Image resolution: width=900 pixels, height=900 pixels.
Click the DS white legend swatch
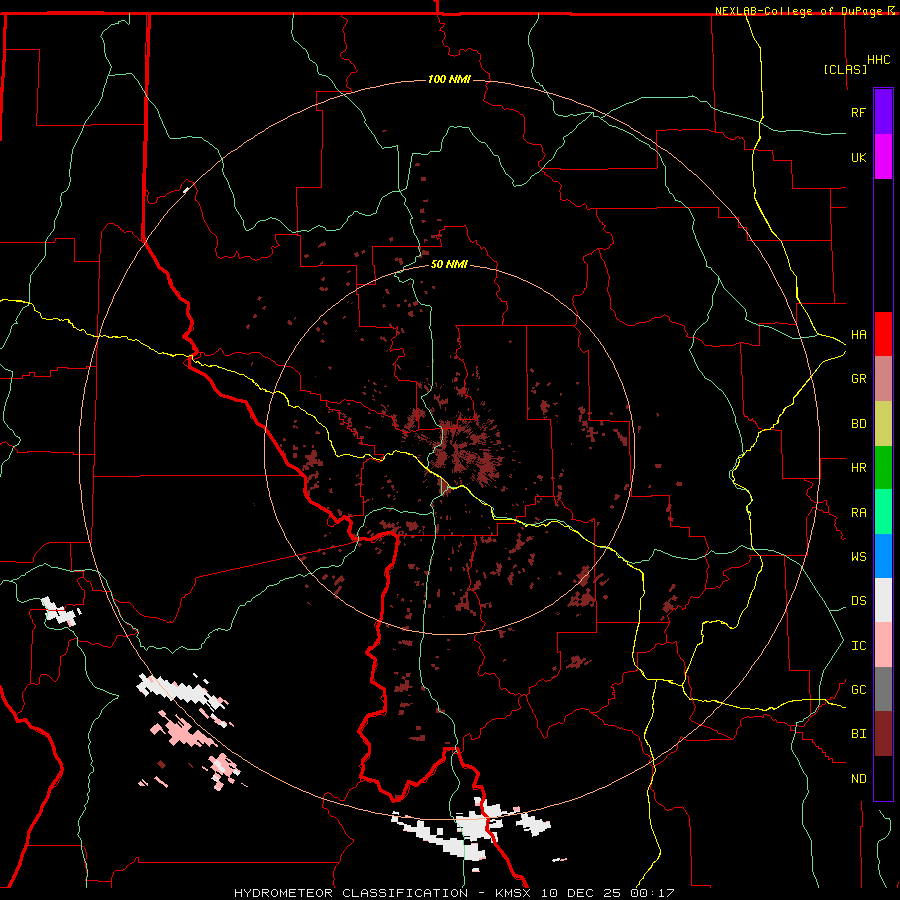coord(883,600)
